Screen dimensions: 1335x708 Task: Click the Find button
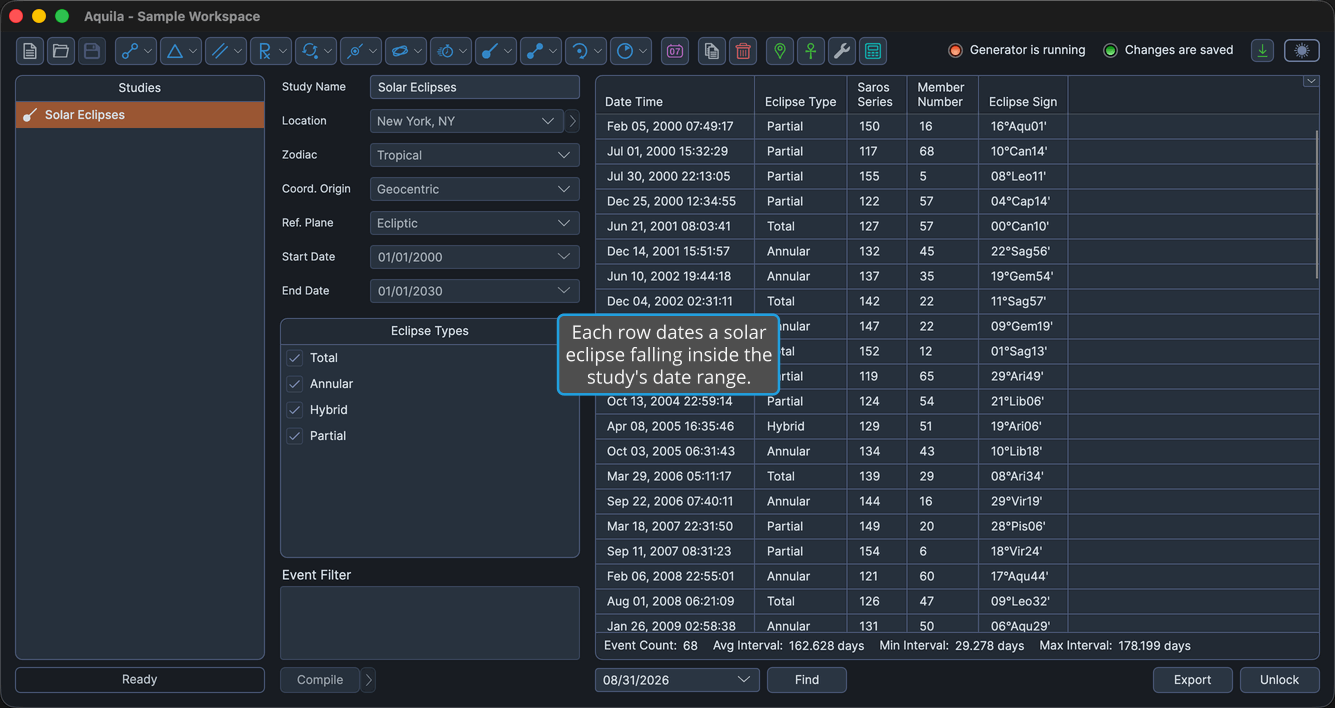click(807, 680)
